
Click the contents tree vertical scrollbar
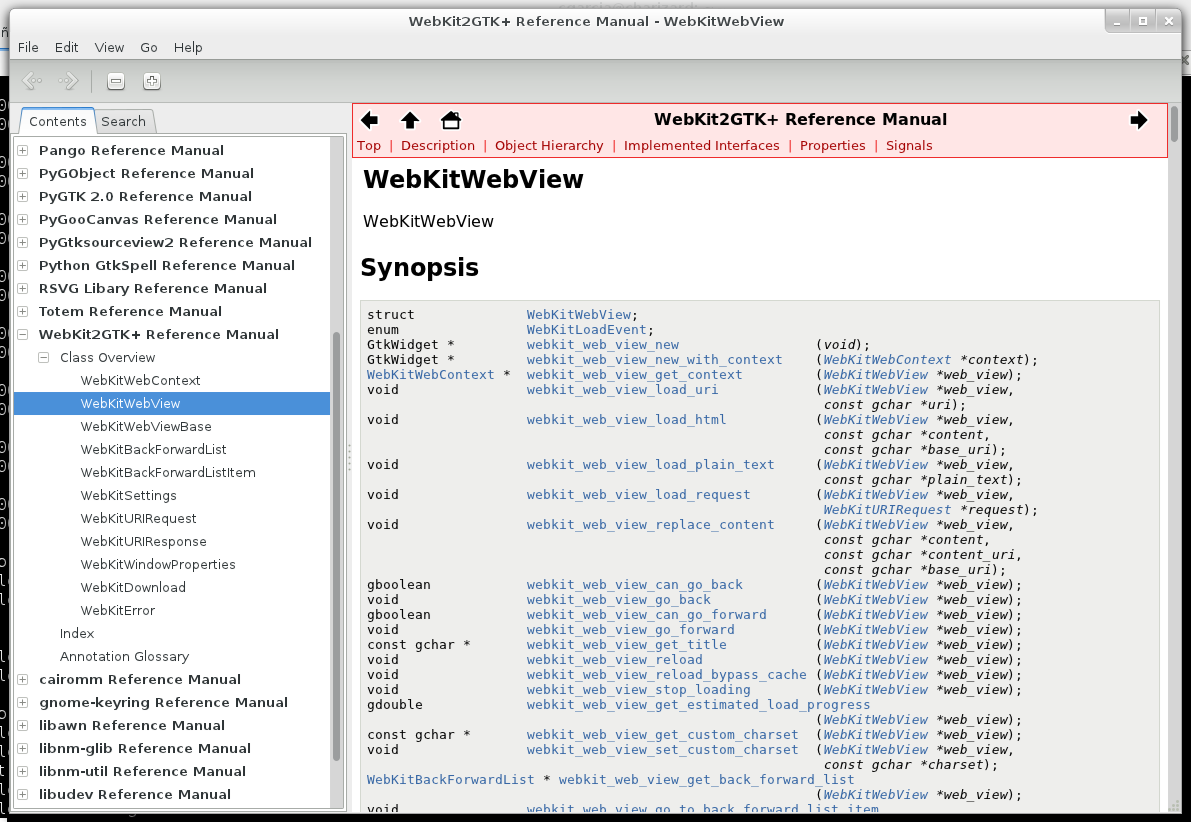336,545
